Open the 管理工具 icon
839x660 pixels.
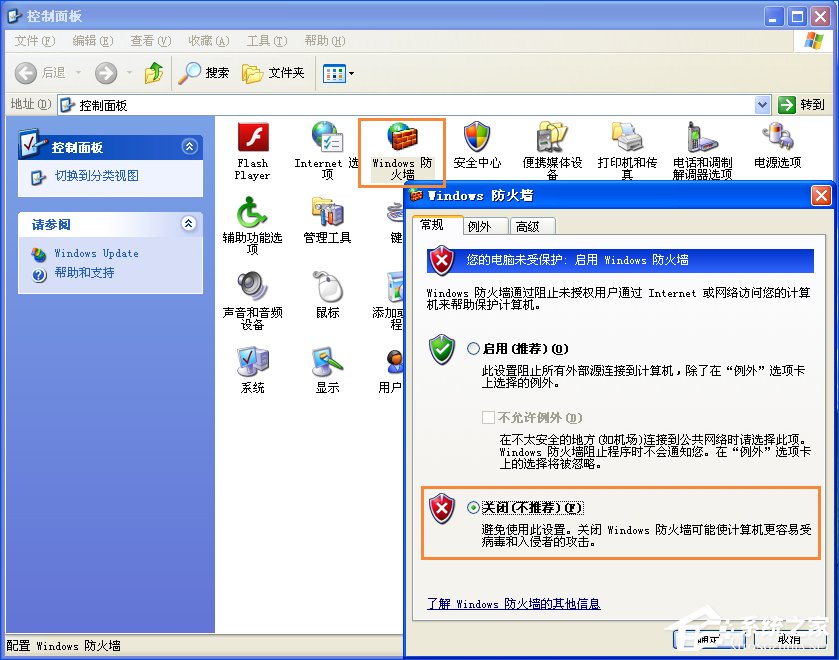[329, 220]
